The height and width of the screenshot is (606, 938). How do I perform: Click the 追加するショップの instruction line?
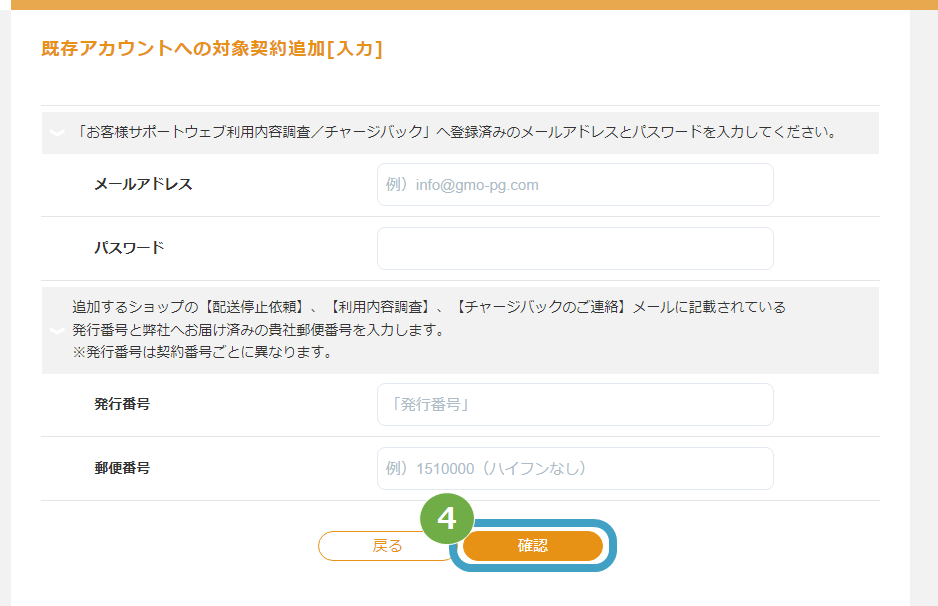tap(429, 307)
